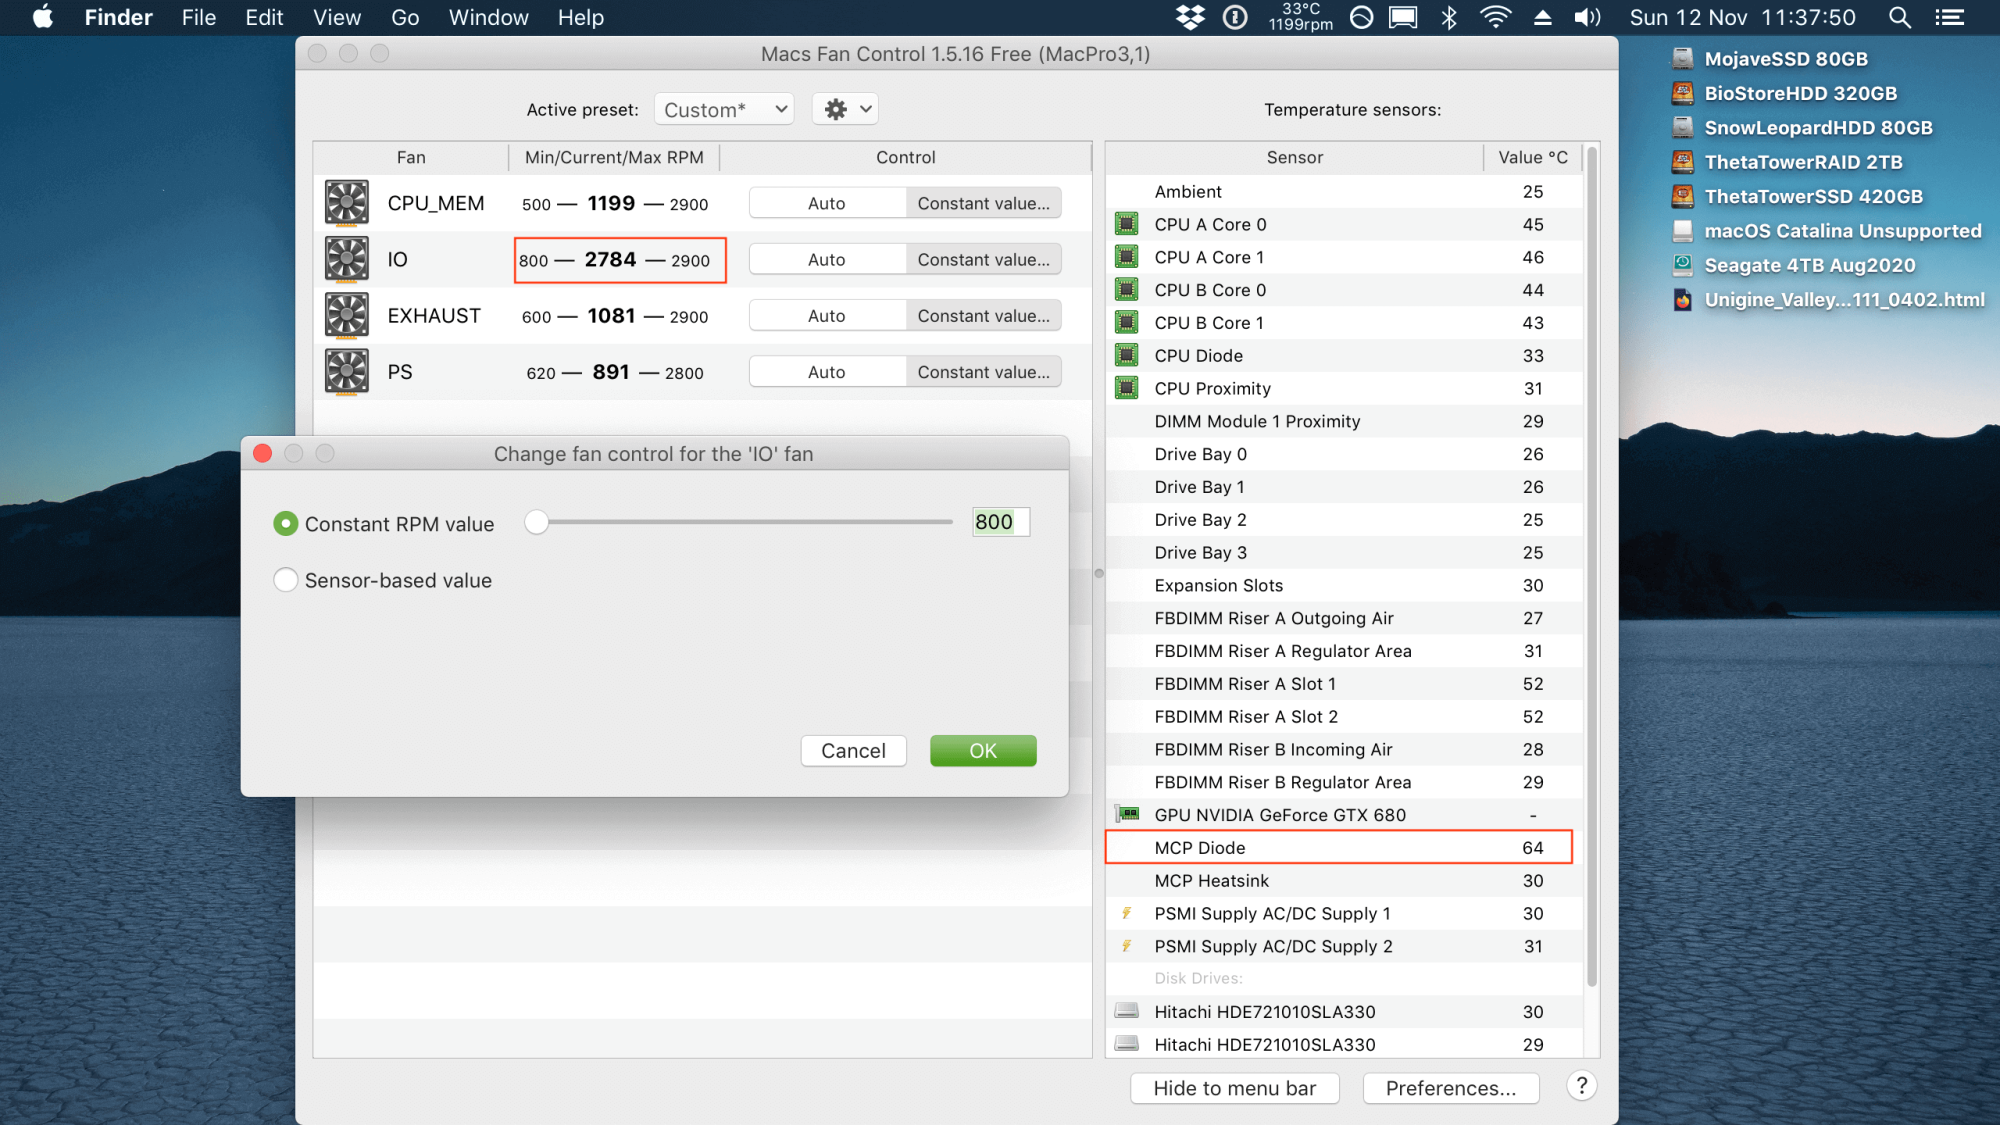Set the EXHAUST fan to Auto
Viewport: 2000px width, 1125px height.
[827, 316]
